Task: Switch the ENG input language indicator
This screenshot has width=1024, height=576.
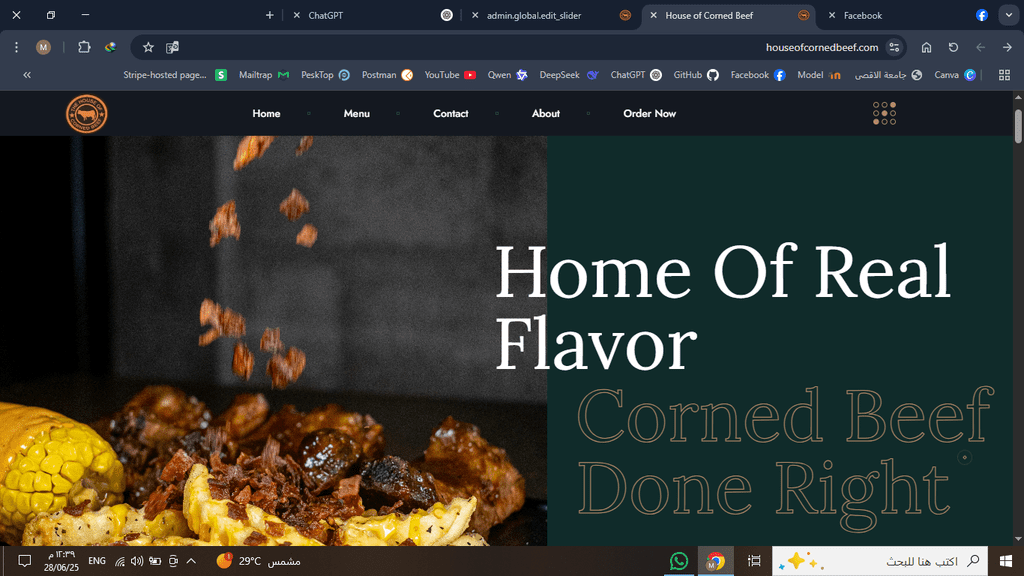Action: [x=97, y=561]
